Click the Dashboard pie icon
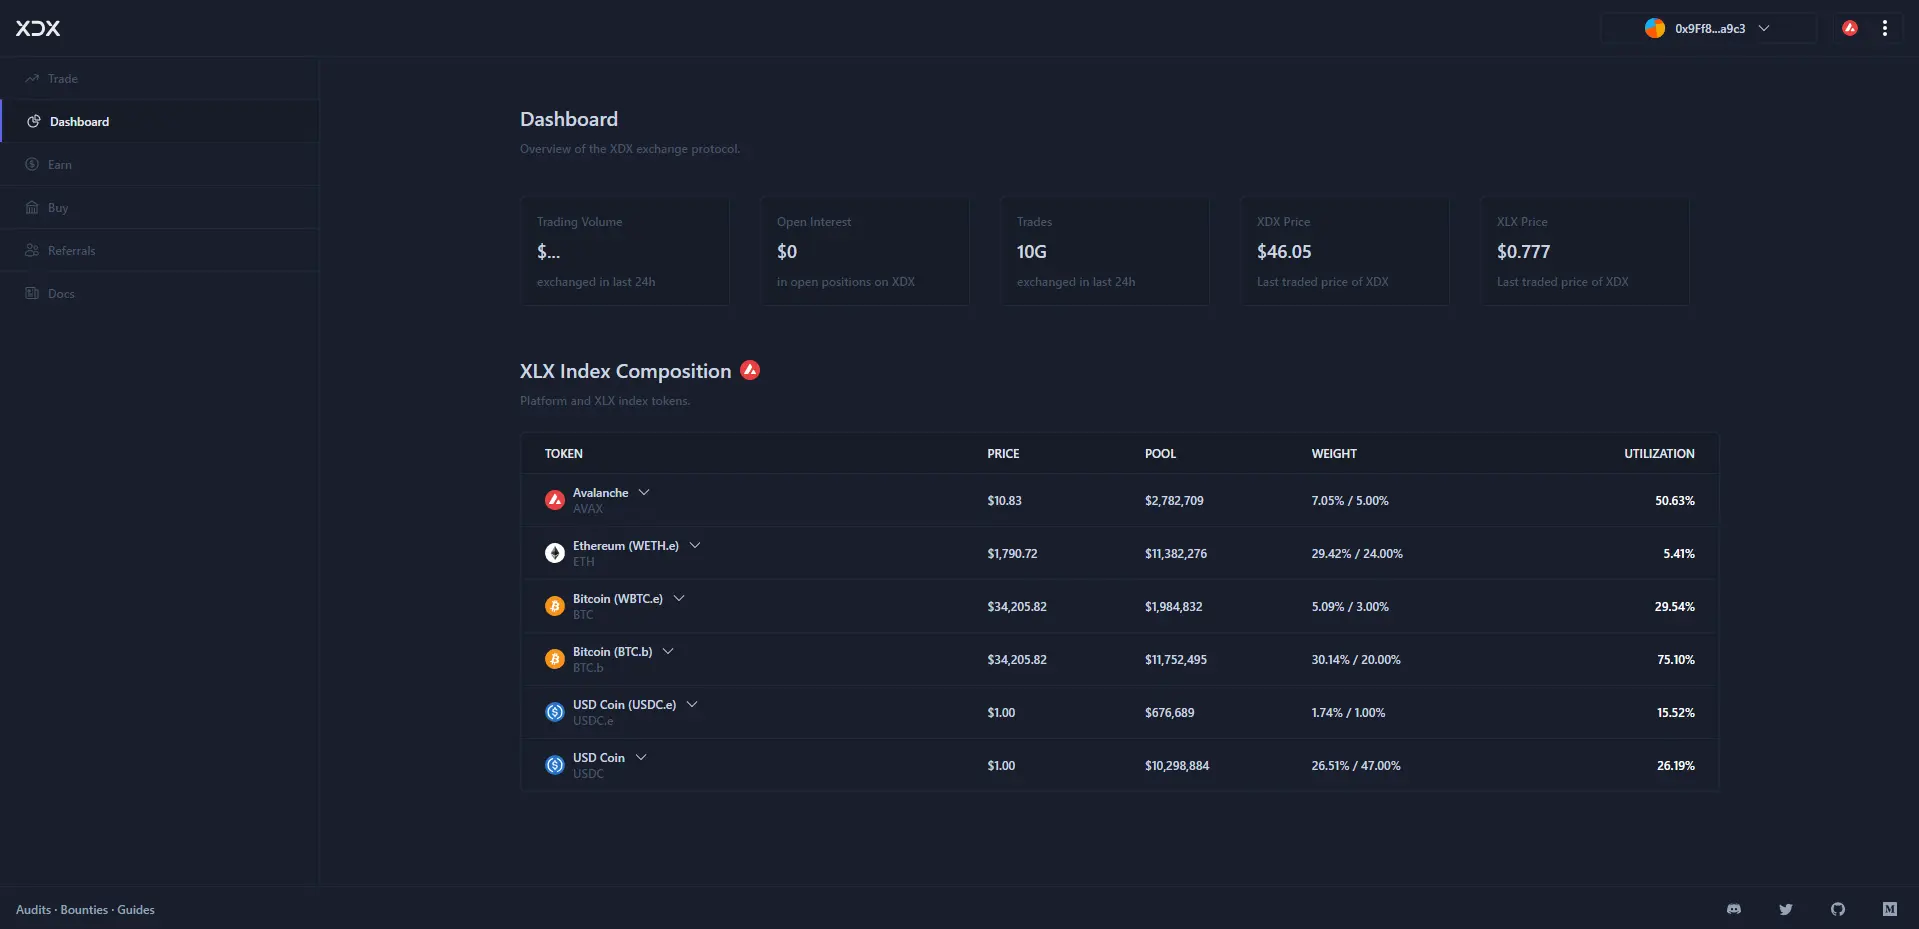This screenshot has height=929, width=1919. (33, 121)
